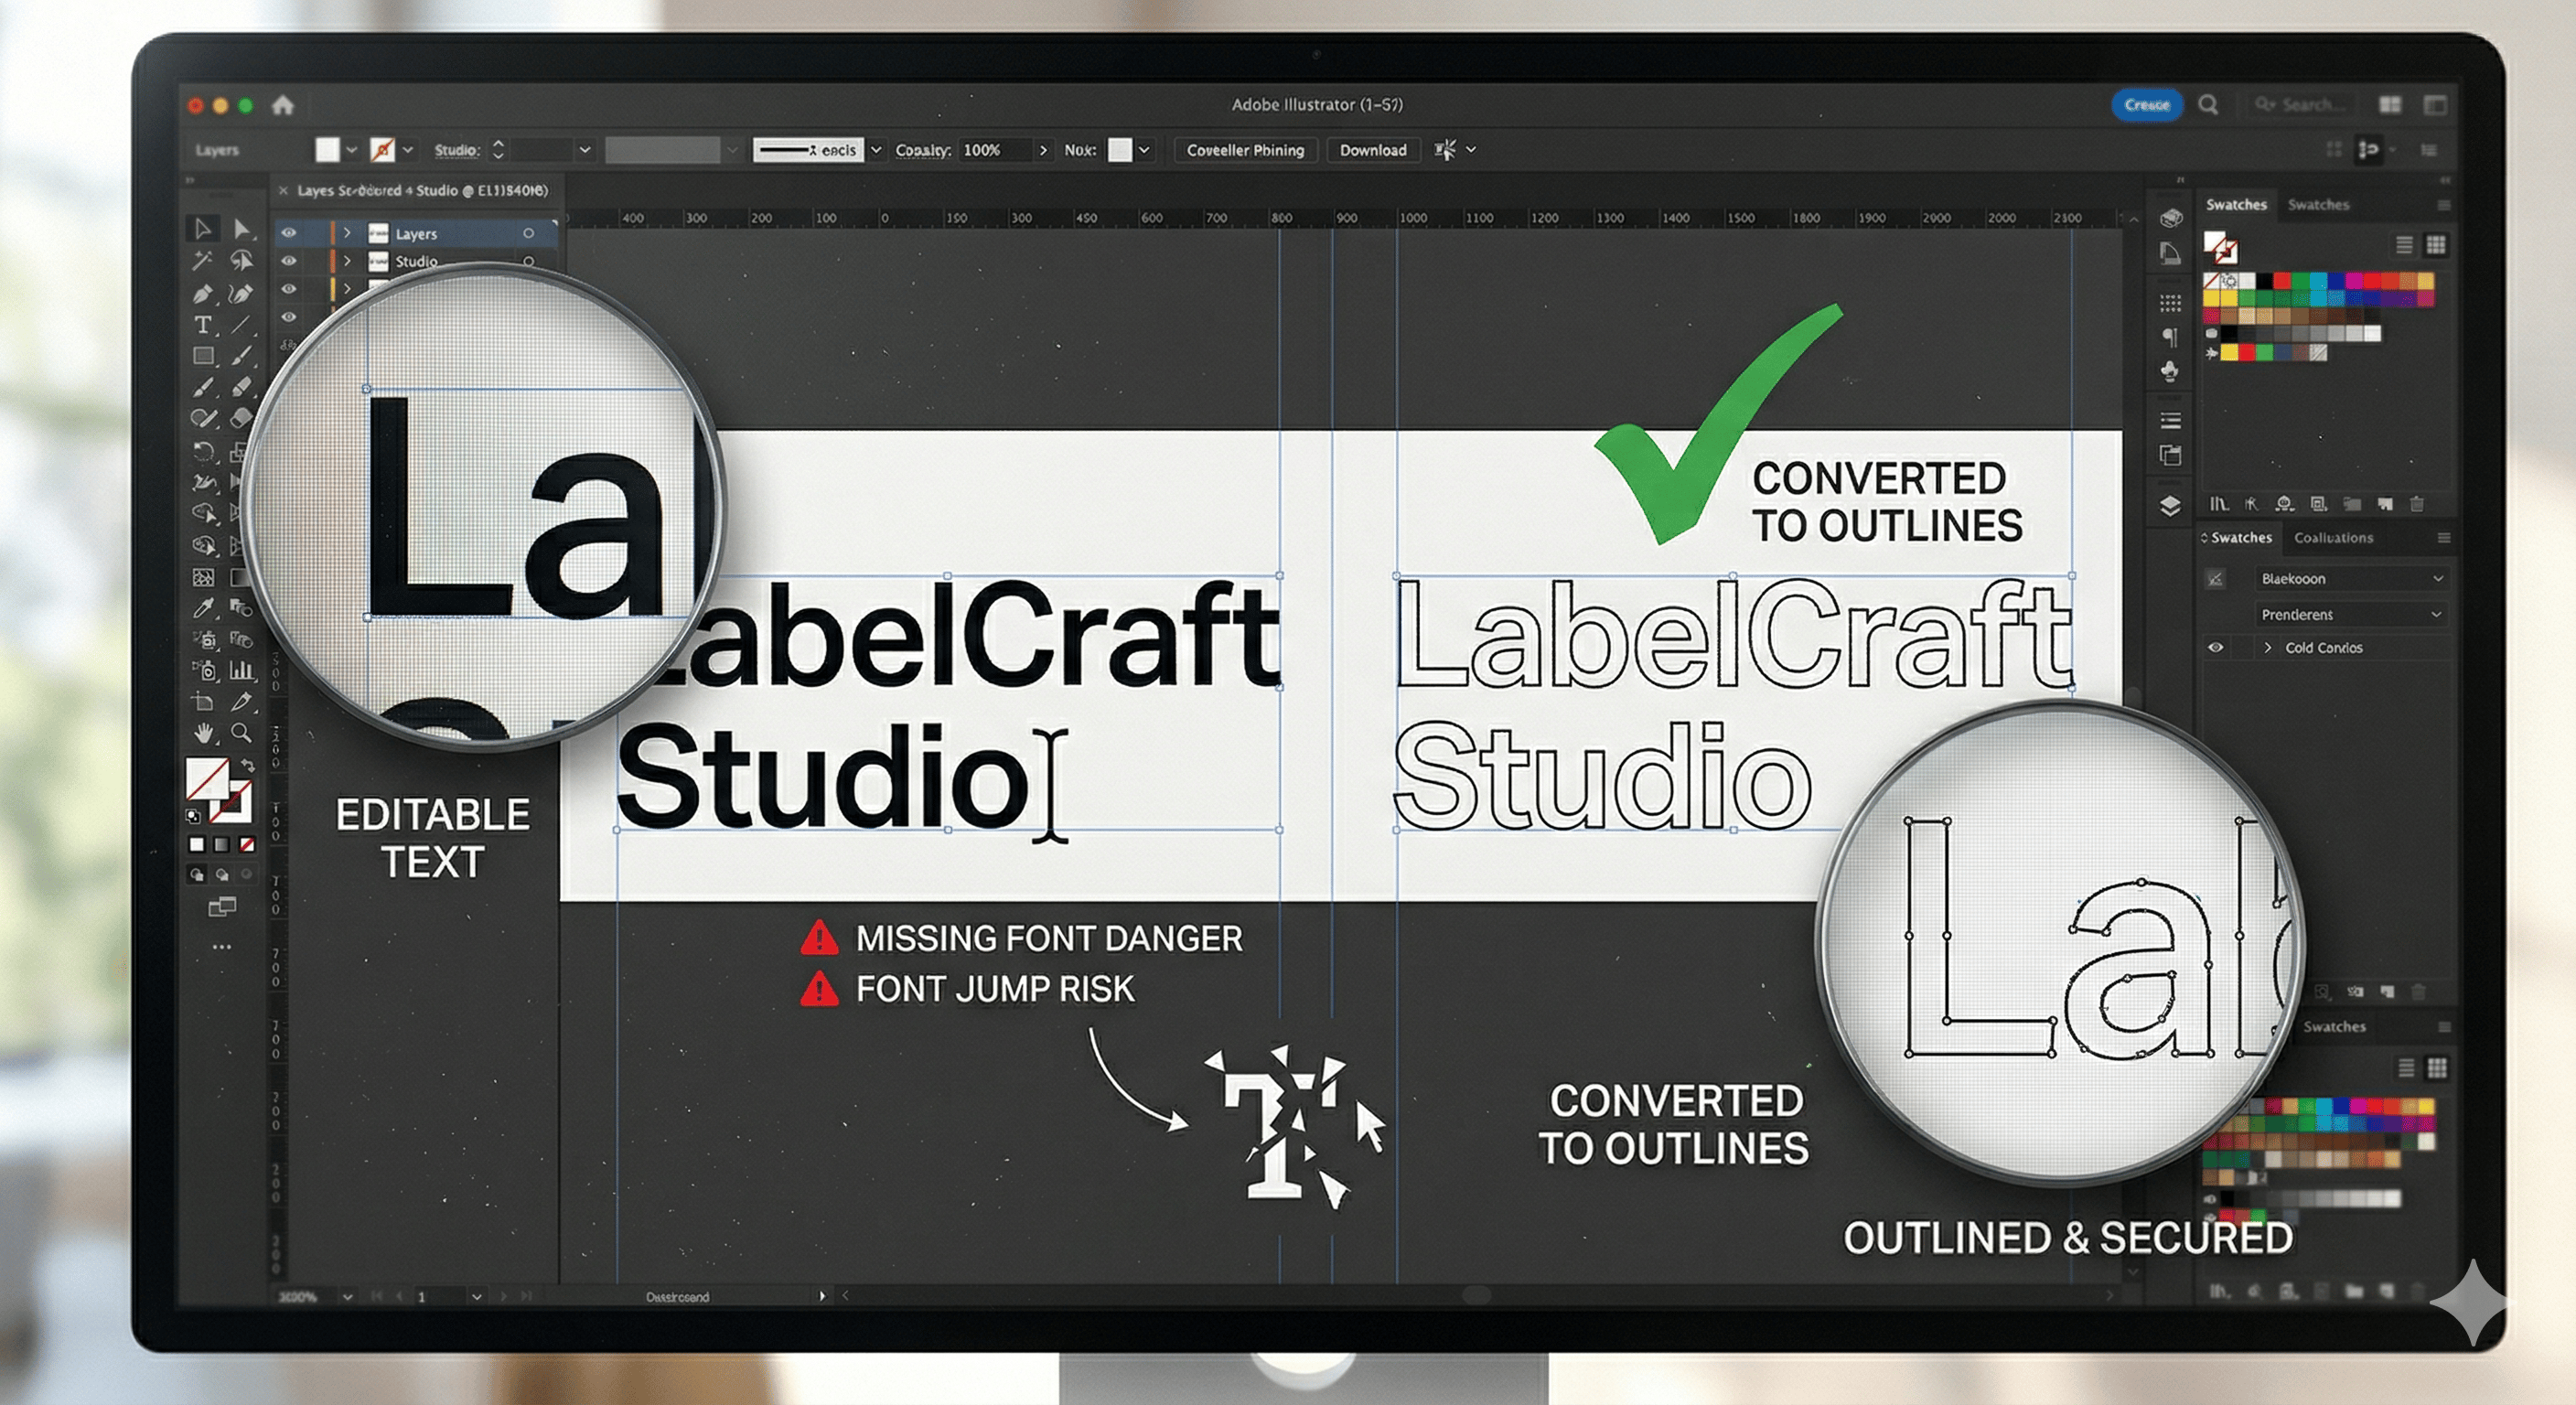Open the Prenderens dropdown
Image resolution: width=2576 pixels, height=1405 pixels.
pyautogui.click(x=2350, y=615)
